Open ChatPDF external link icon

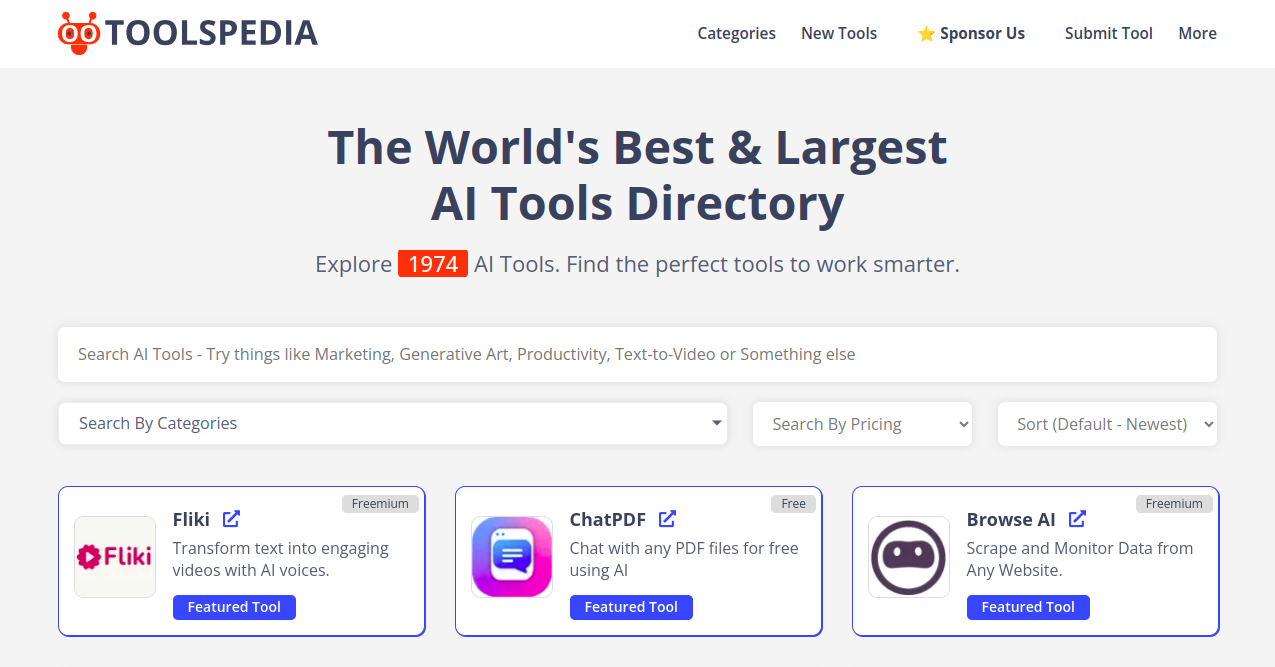667,518
